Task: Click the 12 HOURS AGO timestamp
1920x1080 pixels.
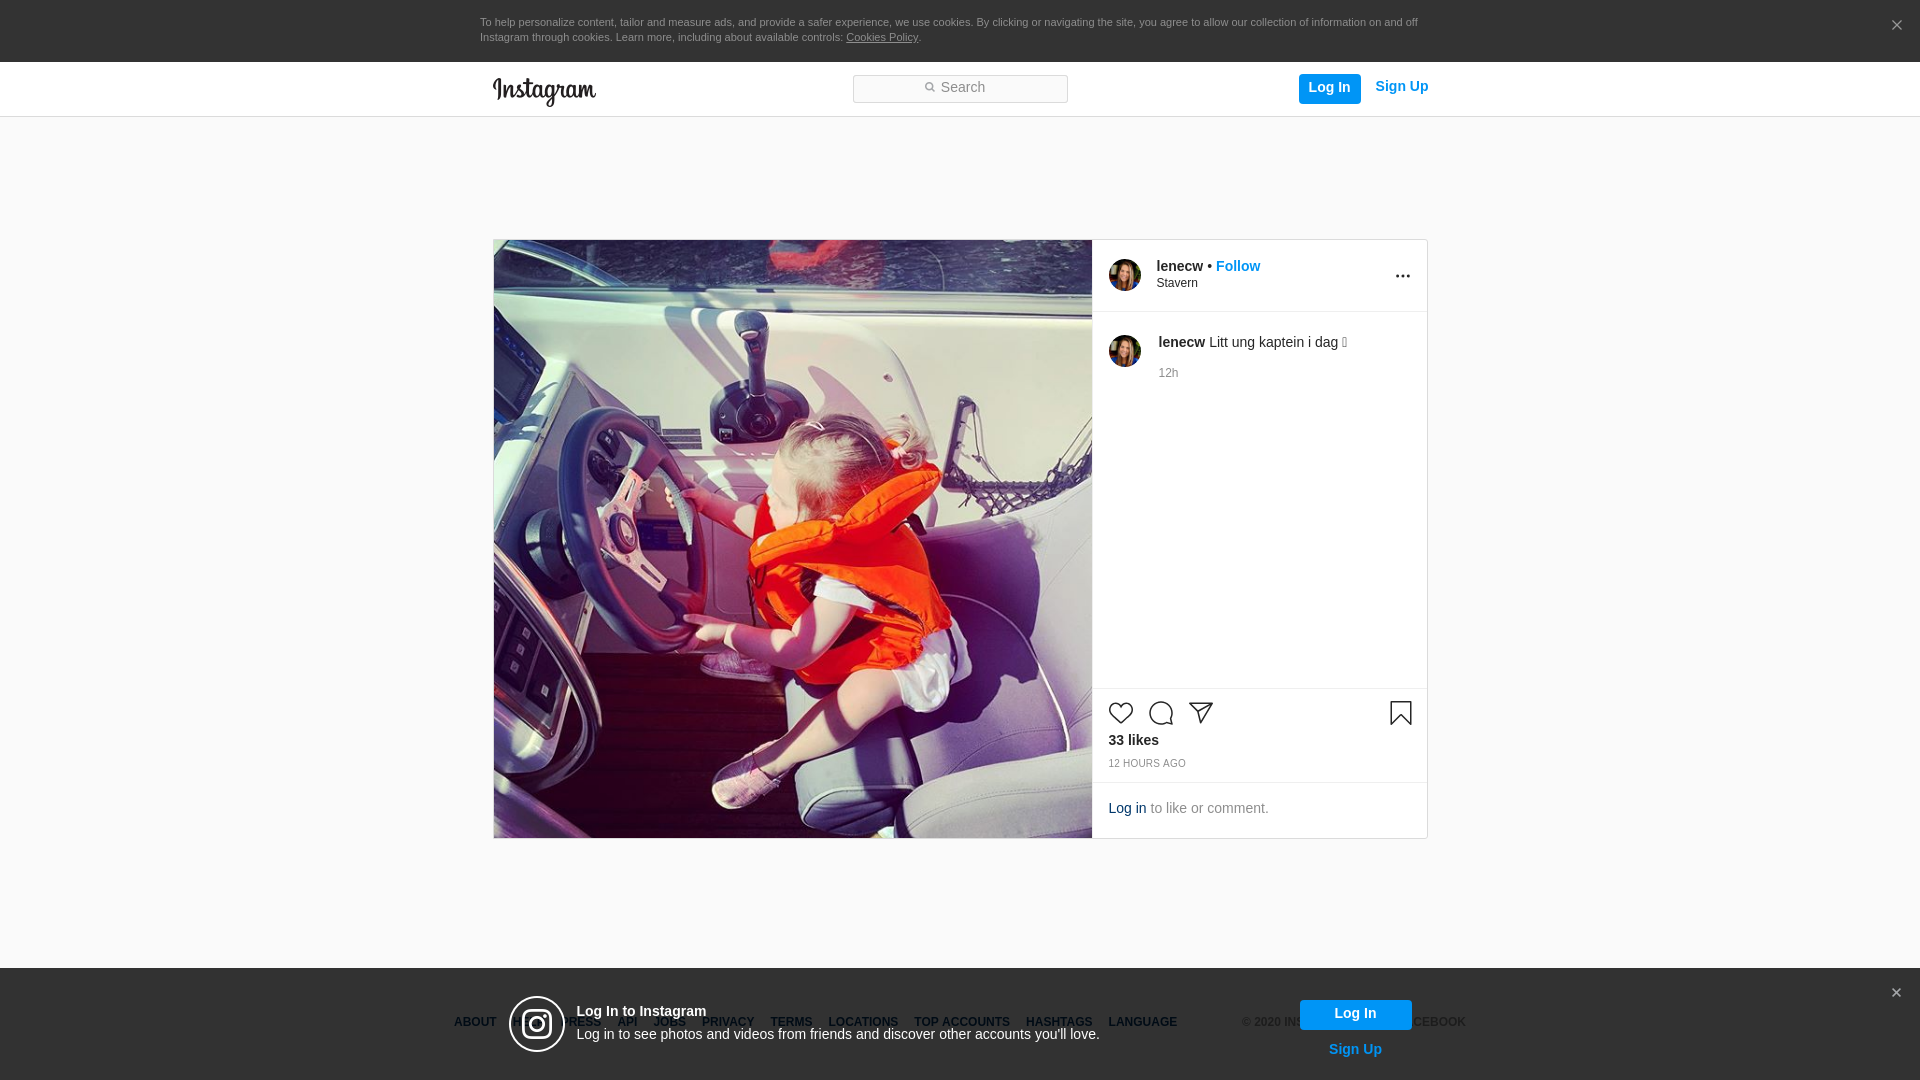Action: pyautogui.click(x=1146, y=764)
